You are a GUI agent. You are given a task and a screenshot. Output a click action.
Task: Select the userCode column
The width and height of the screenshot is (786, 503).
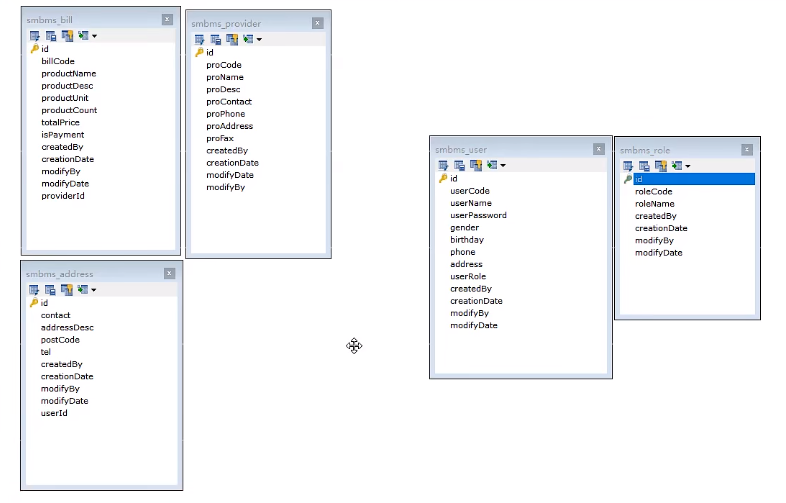pos(470,191)
